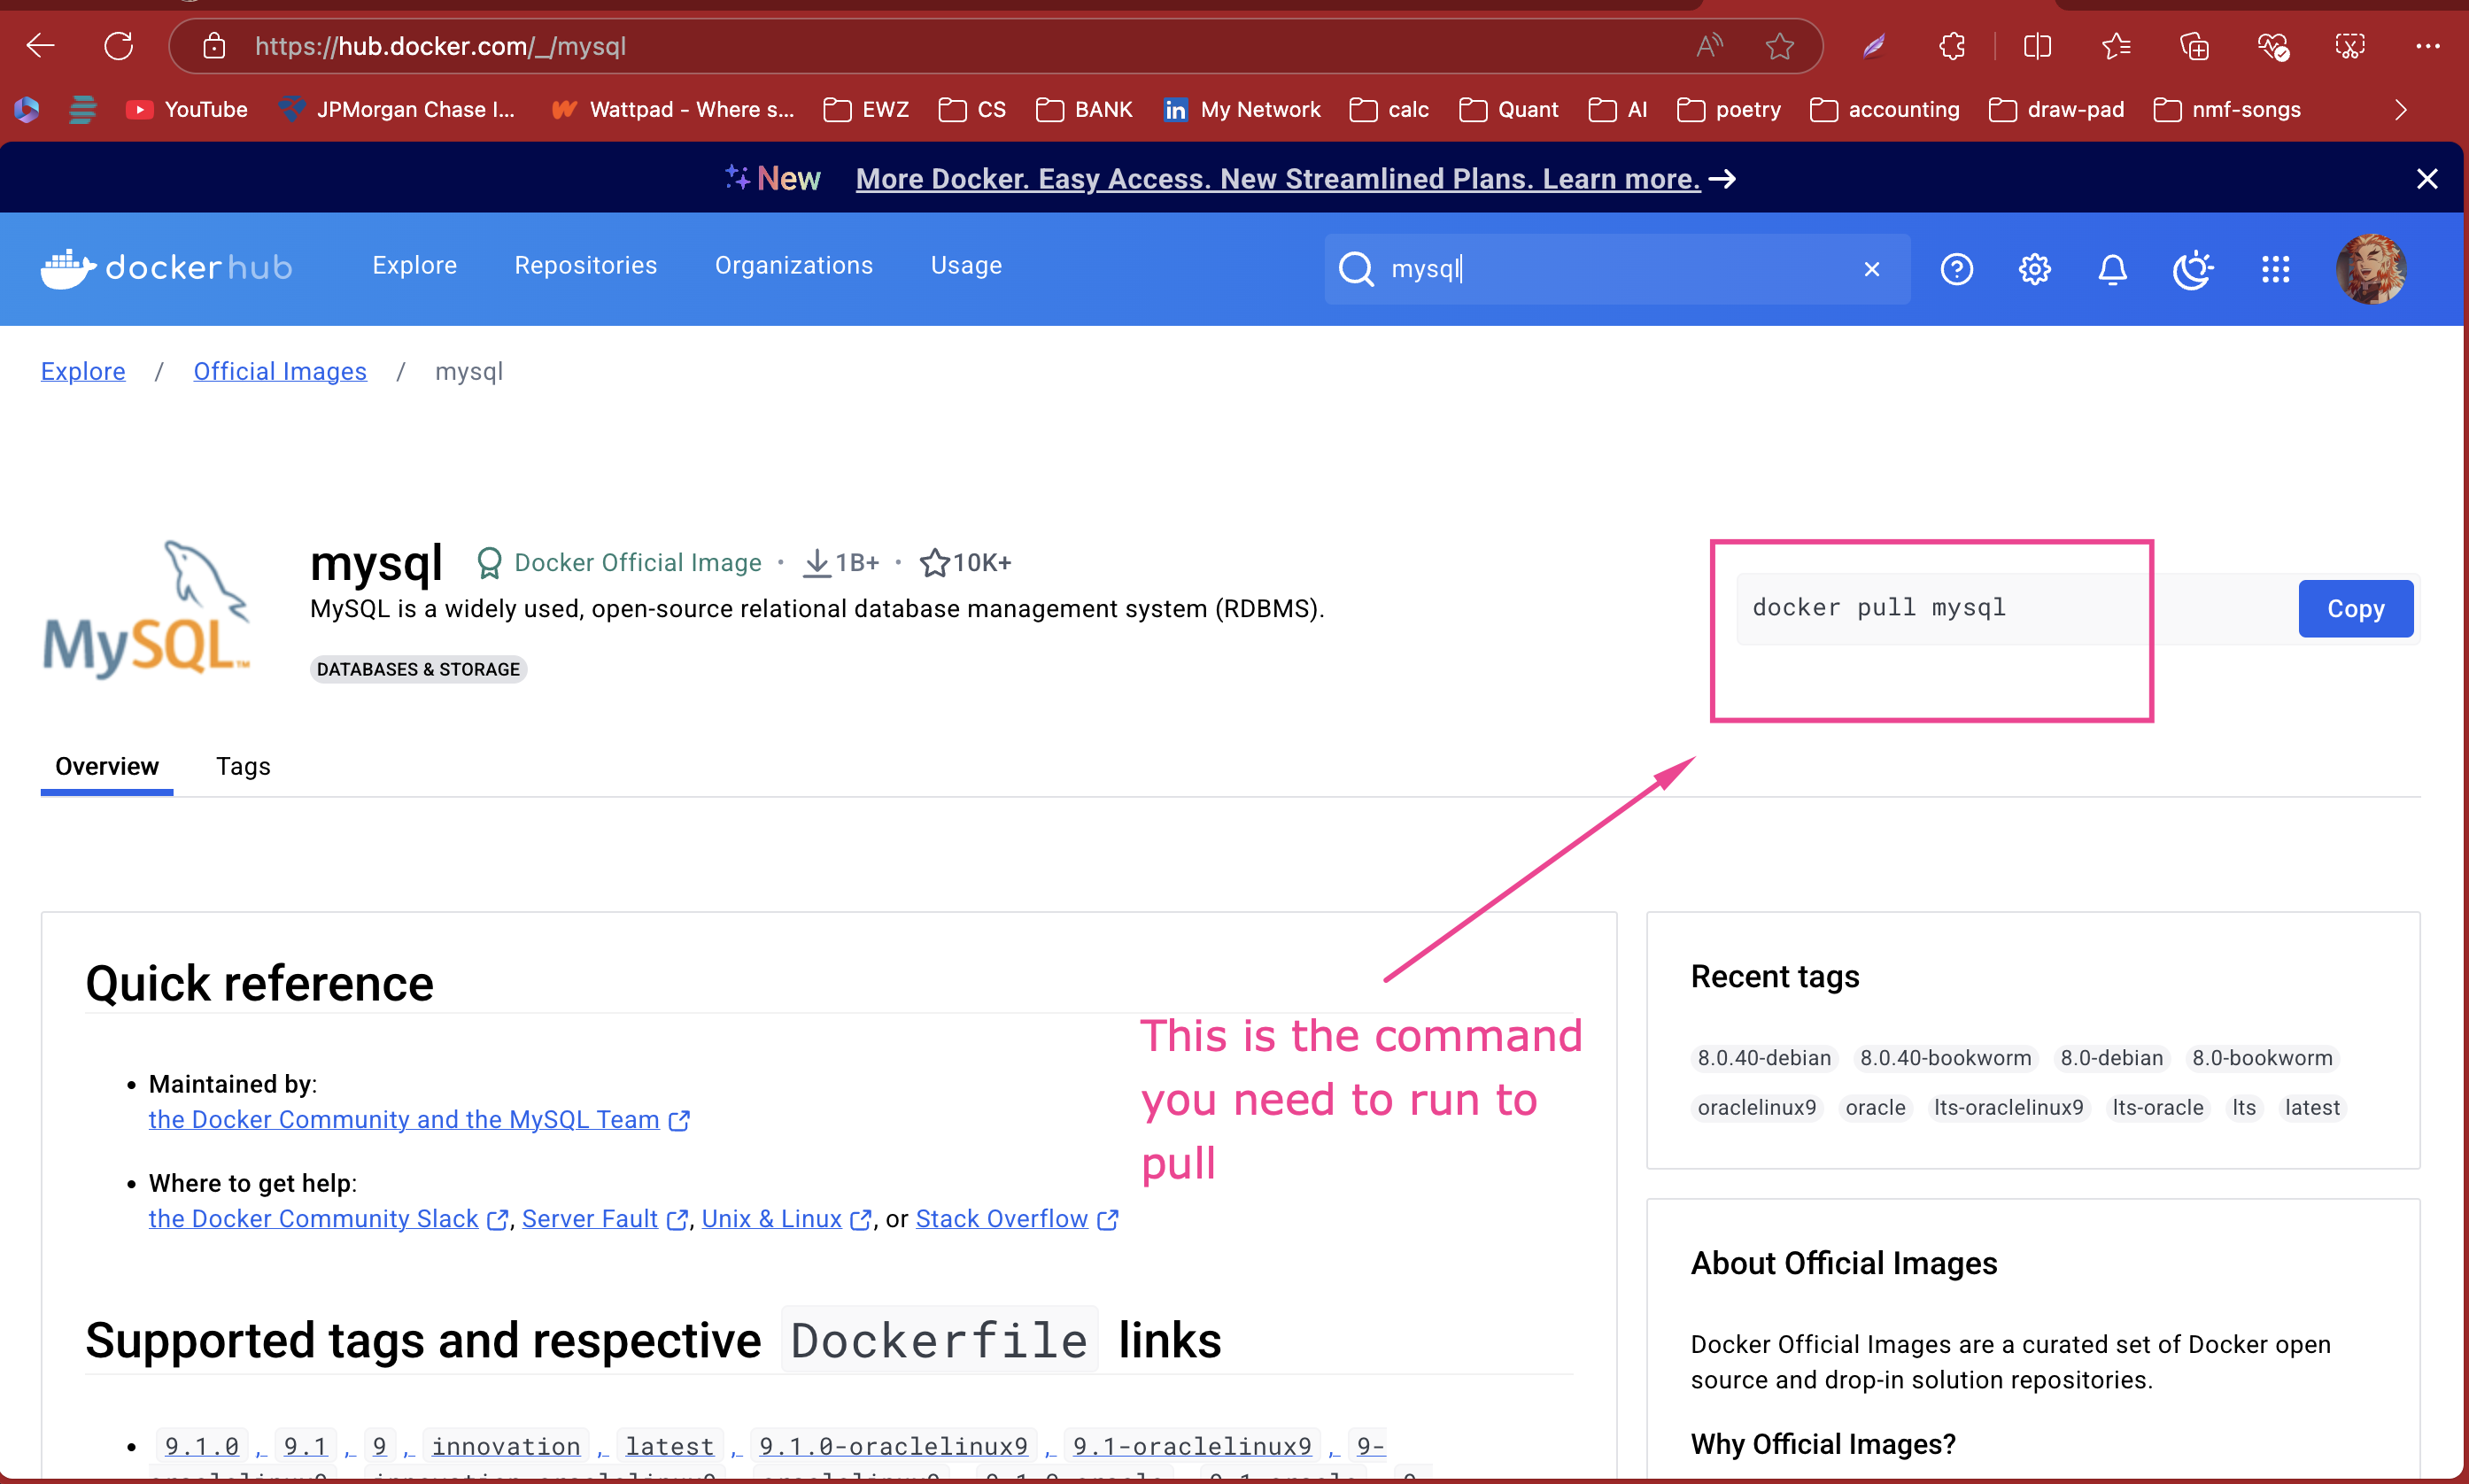Image resolution: width=2469 pixels, height=1484 pixels.
Task: Open the favorites list icon
Action: click(x=2116, y=46)
